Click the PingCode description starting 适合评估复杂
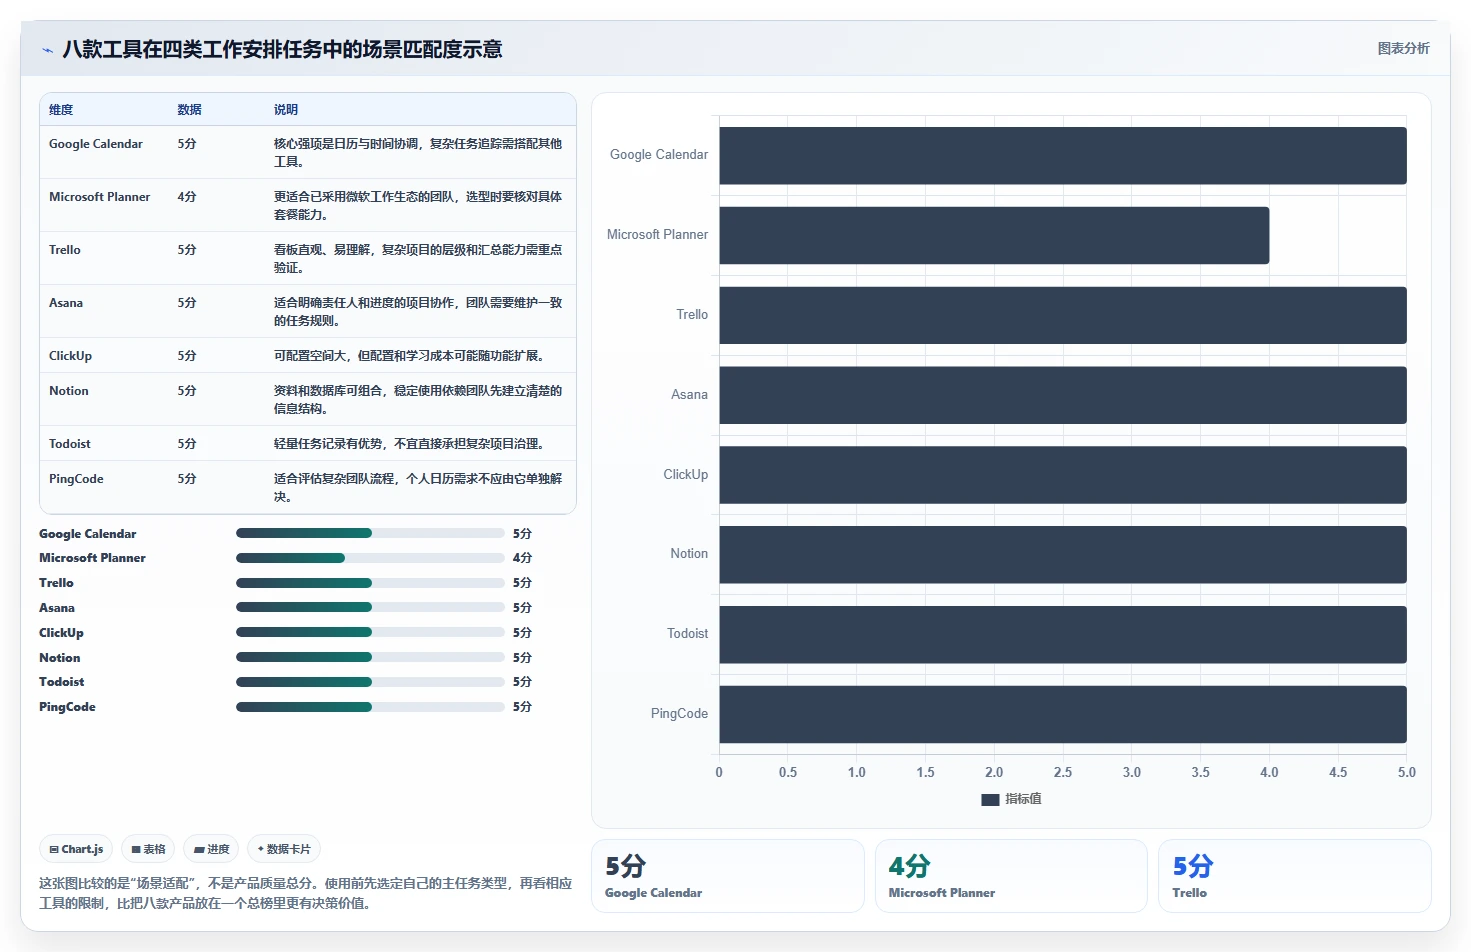Image resolution: width=1471 pixels, height=952 pixels. 418,488
